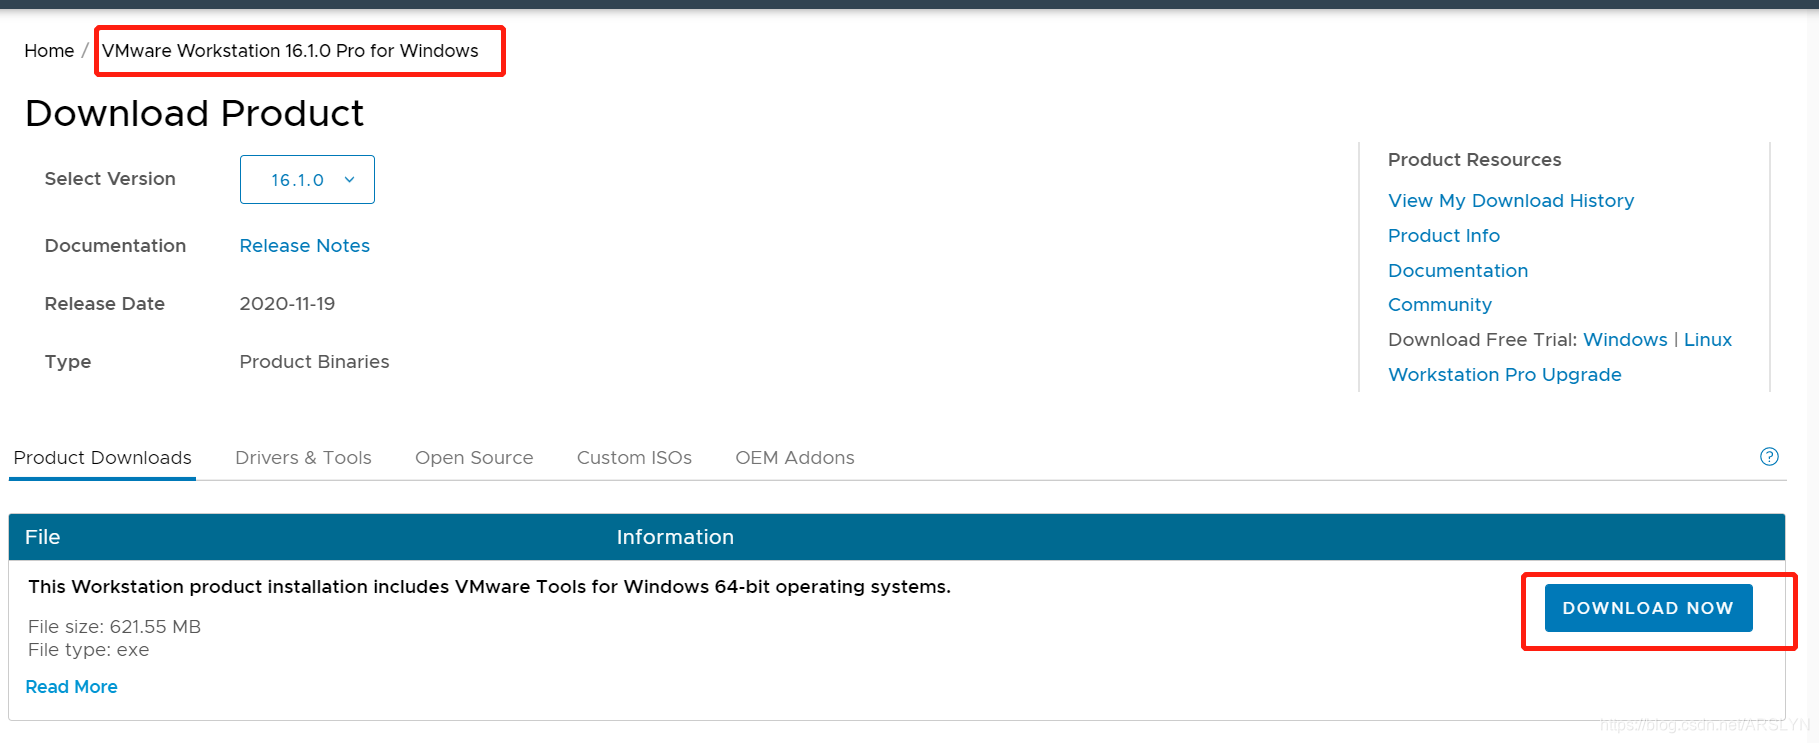This screenshot has width=1819, height=743.
Task: Switch to the OEM Addons tab
Action: tap(795, 458)
